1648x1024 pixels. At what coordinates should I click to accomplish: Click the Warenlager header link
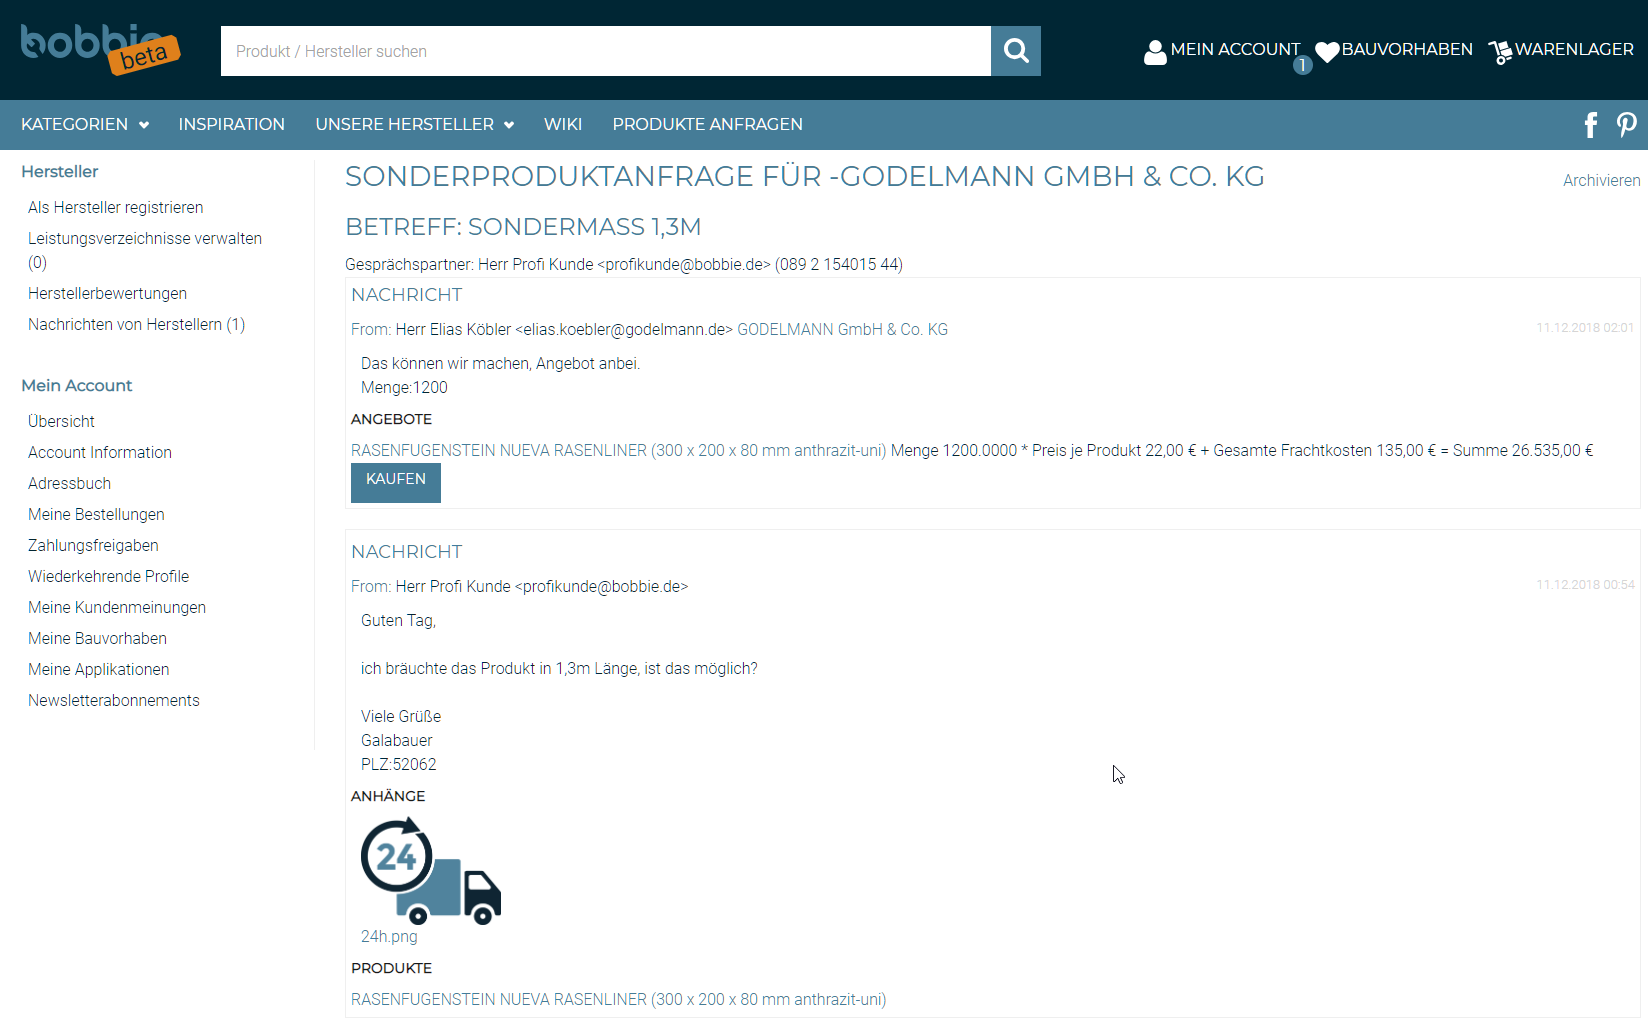1574,49
